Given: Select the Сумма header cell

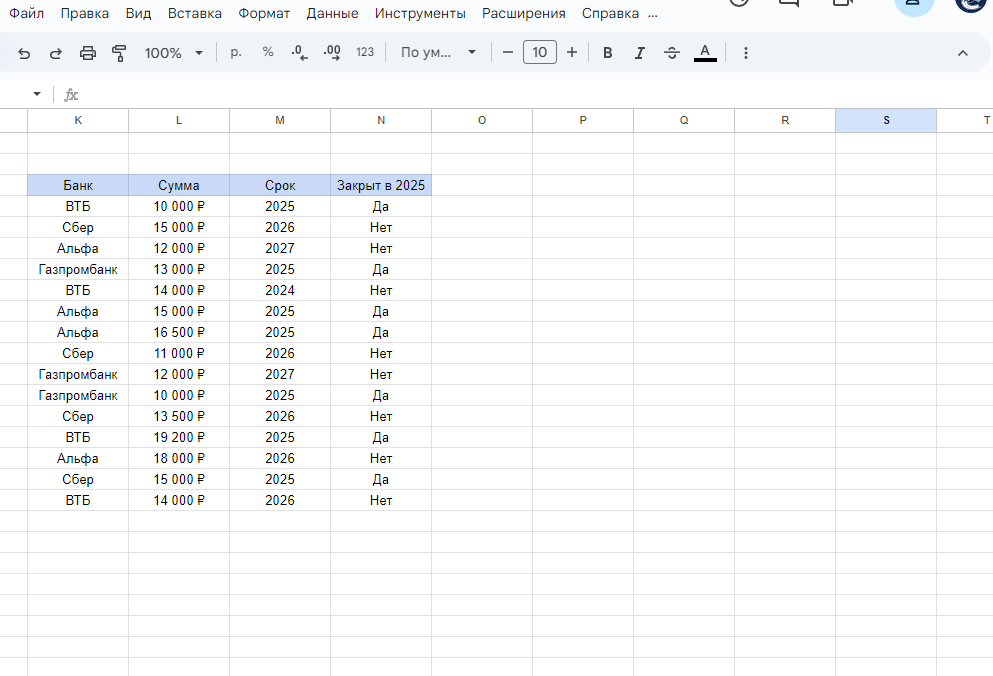Looking at the screenshot, I should (x=179, y=186).
